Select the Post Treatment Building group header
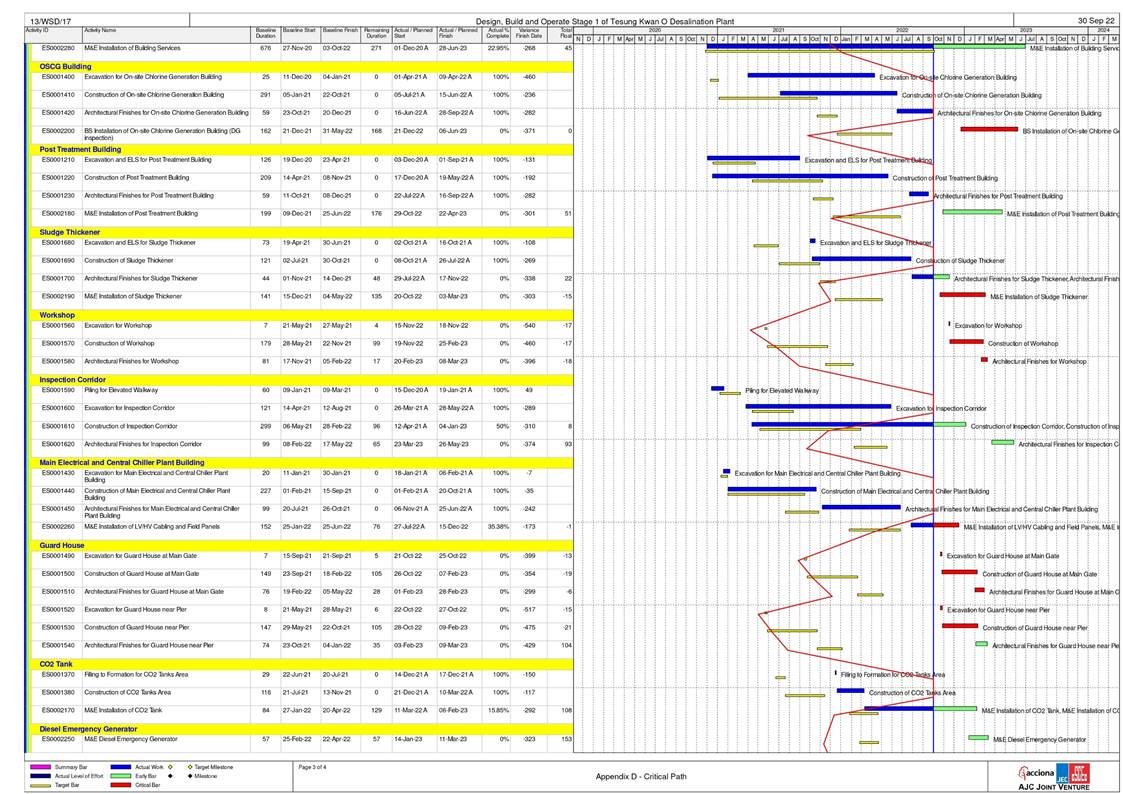 [79, 149]
